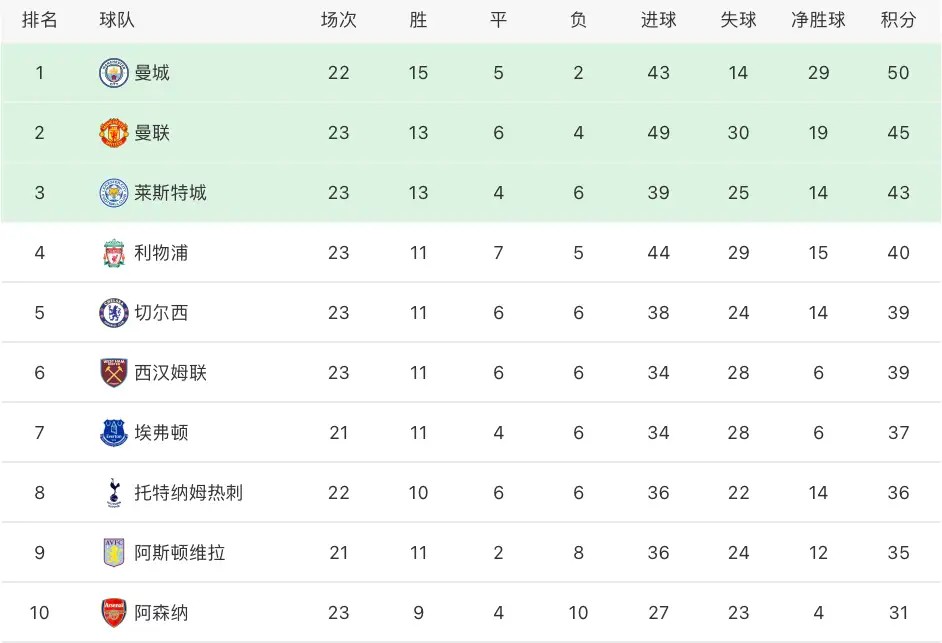
Task: Click the Leicester City club crest
Action: coord(114,193)
